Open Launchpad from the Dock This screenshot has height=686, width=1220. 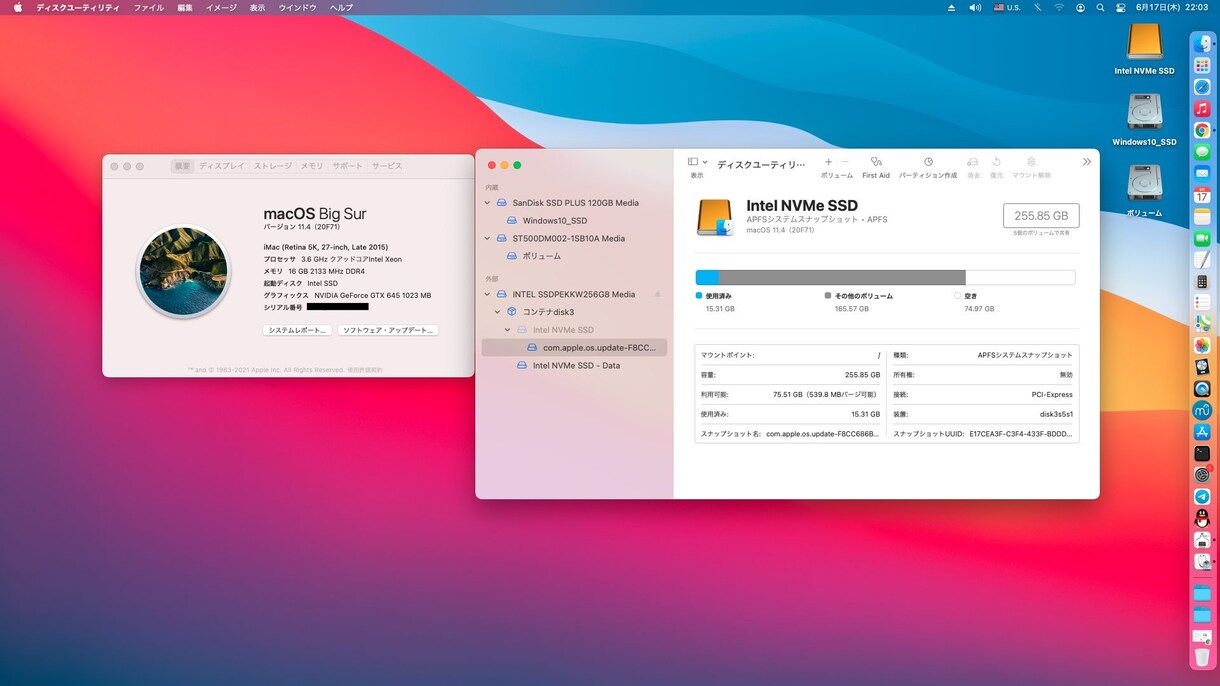tap(1202, 65)
